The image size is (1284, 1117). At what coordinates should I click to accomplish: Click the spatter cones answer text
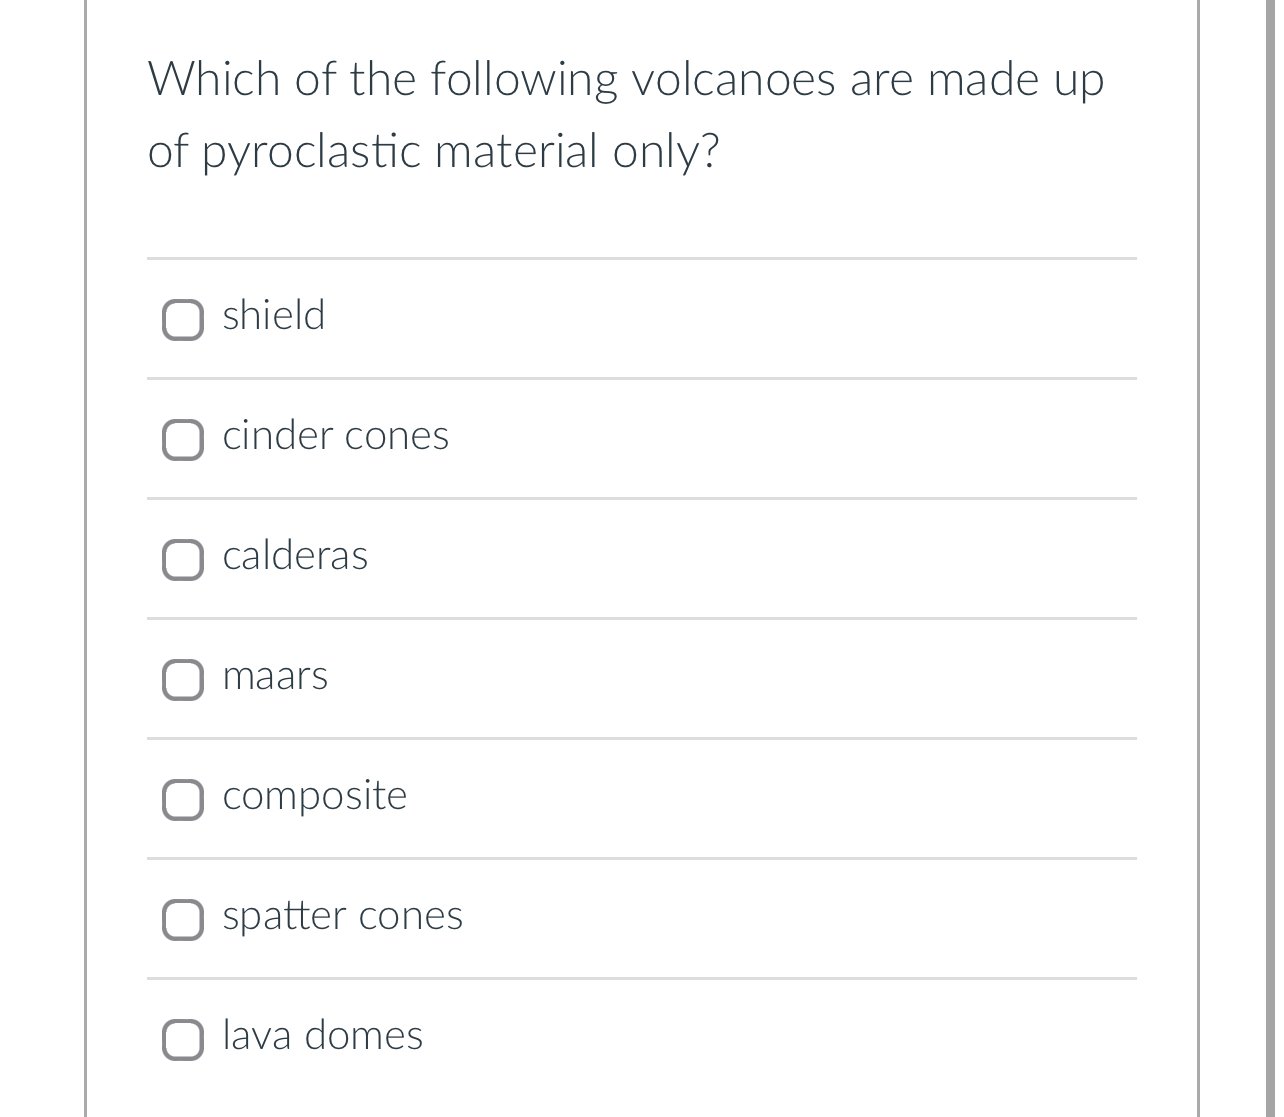(342, 916)
